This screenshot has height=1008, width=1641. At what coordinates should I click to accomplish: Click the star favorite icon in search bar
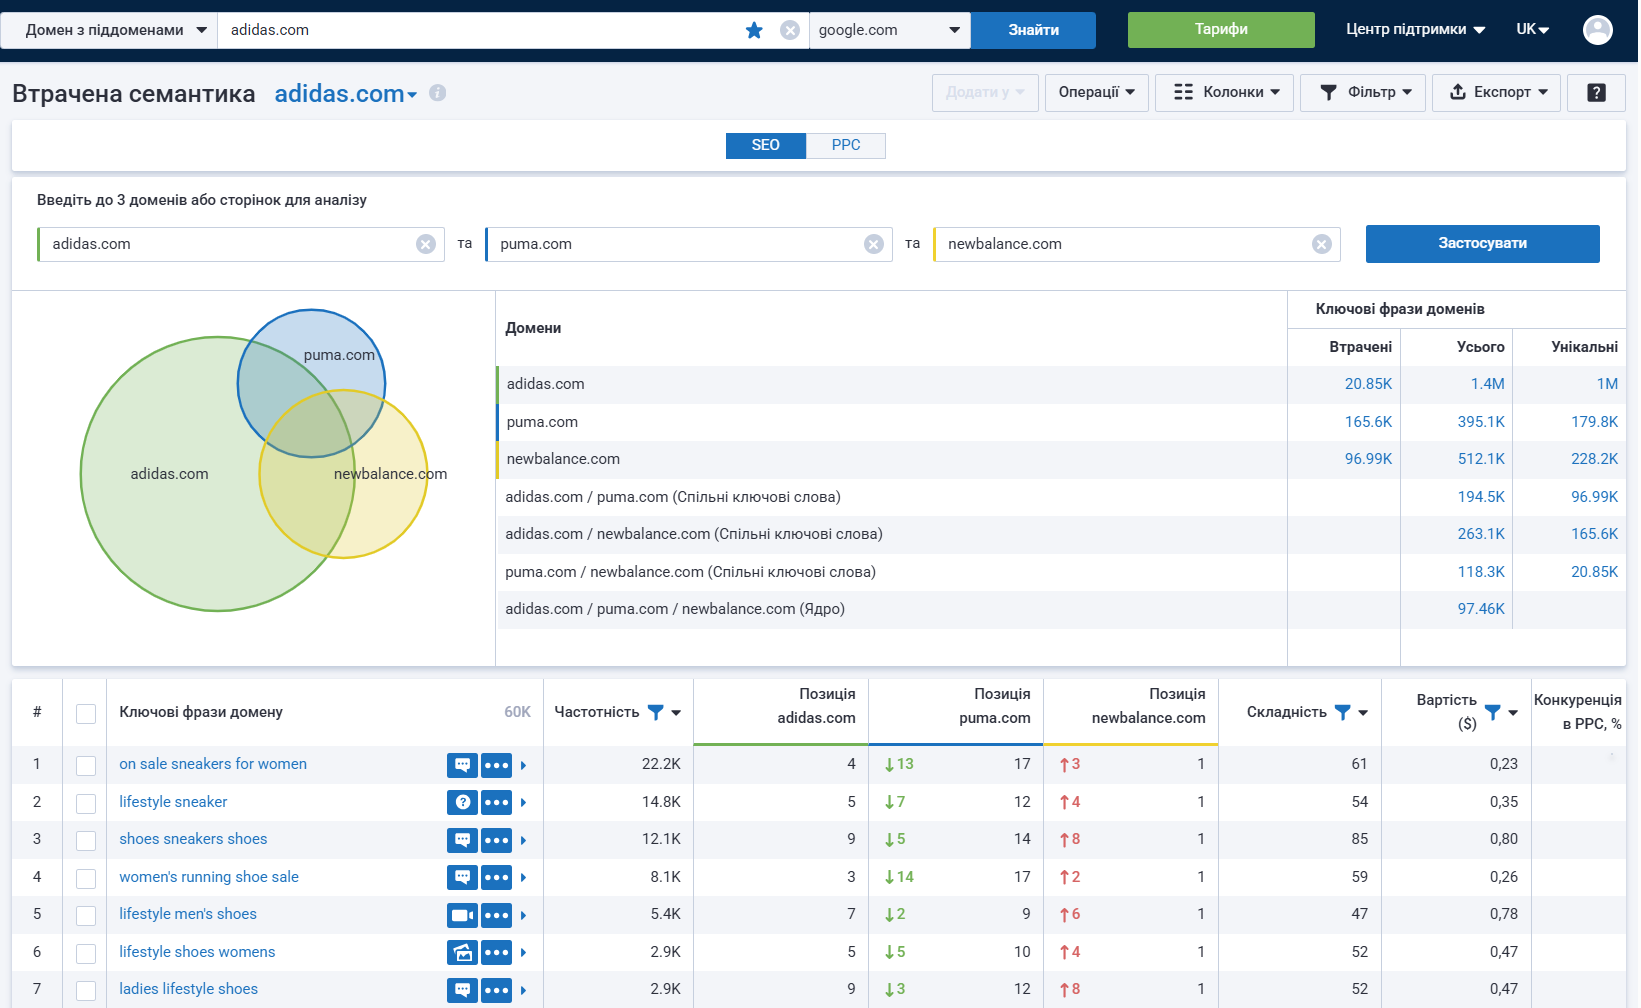(x=754, y=30)
